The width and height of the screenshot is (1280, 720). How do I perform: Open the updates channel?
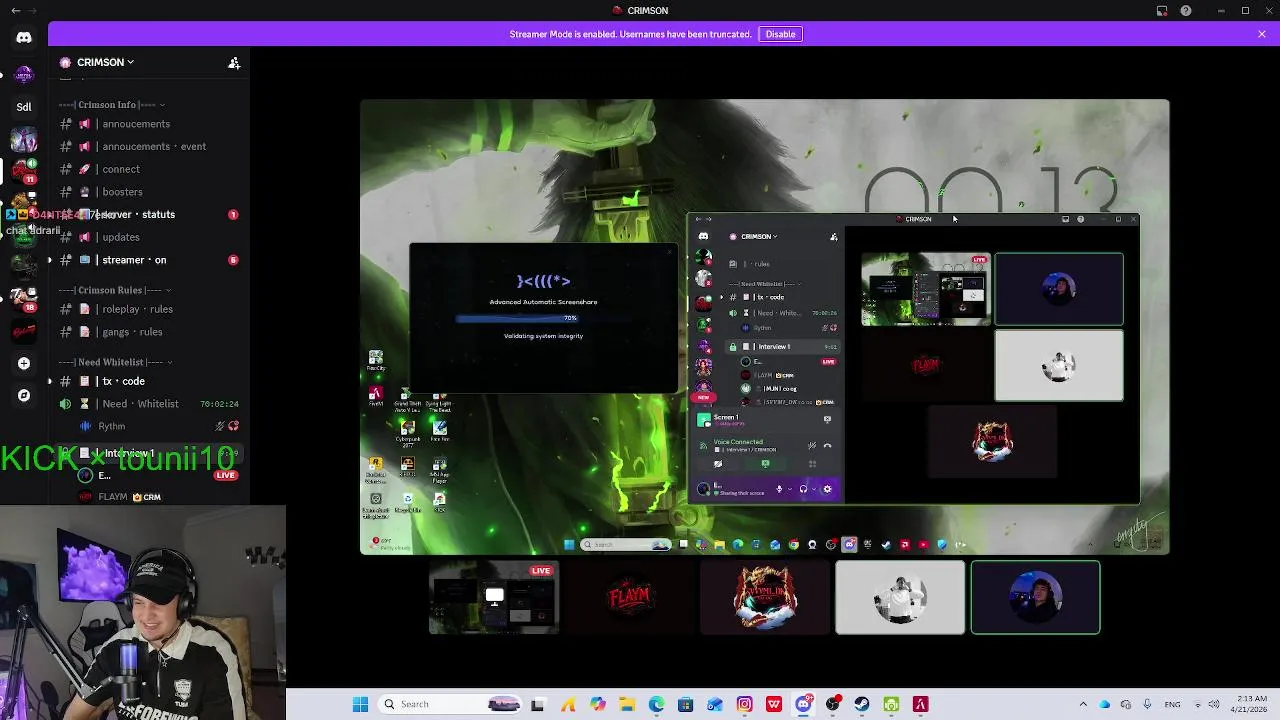click(148, 237)
